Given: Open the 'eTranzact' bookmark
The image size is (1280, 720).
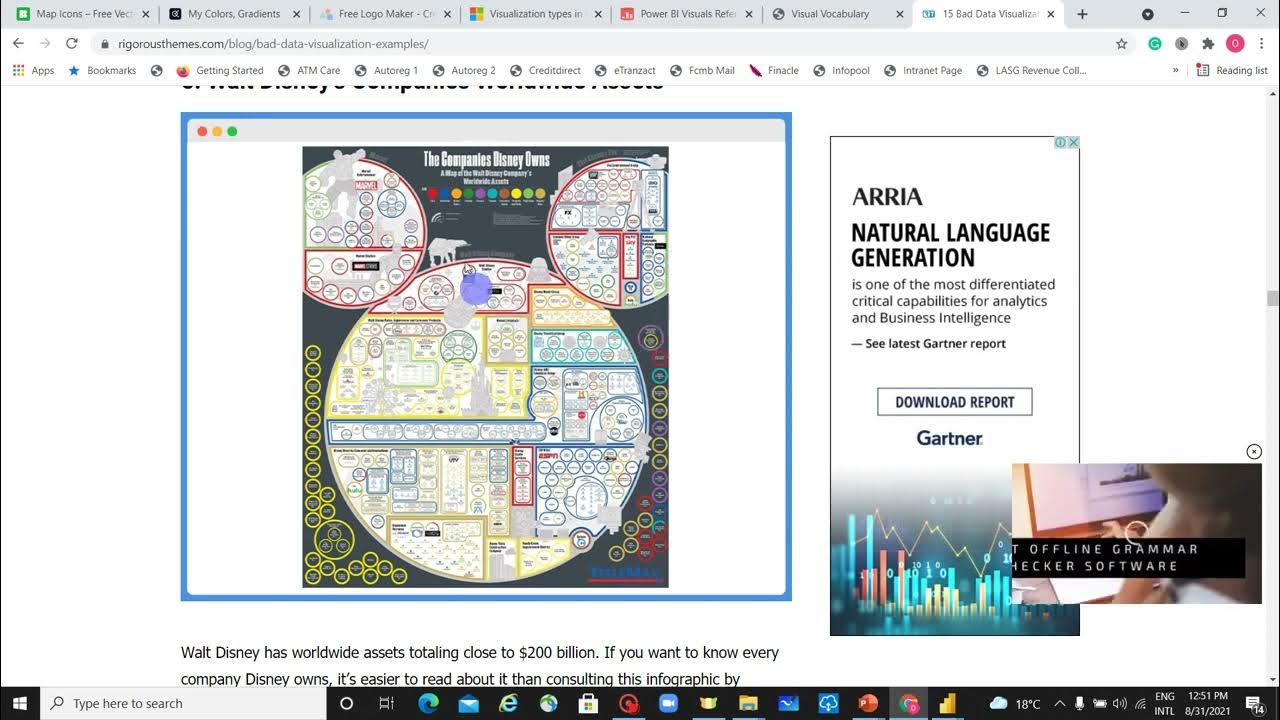Looking at the screenshot, I should [625, 71].
